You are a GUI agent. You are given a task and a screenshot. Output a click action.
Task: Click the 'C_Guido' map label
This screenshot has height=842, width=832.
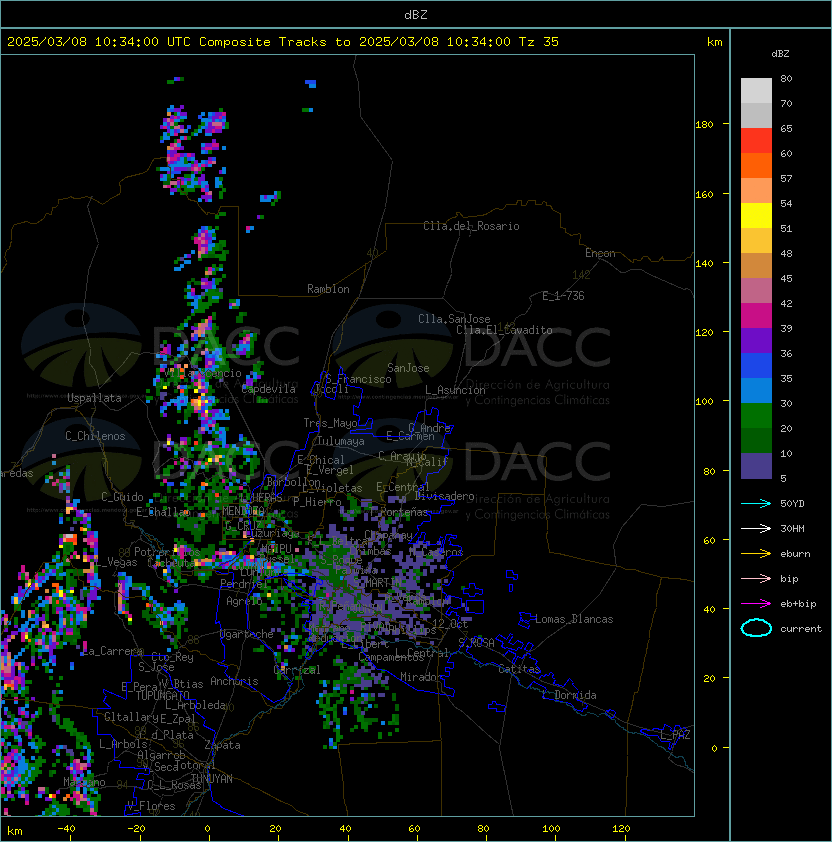(122, 497)
